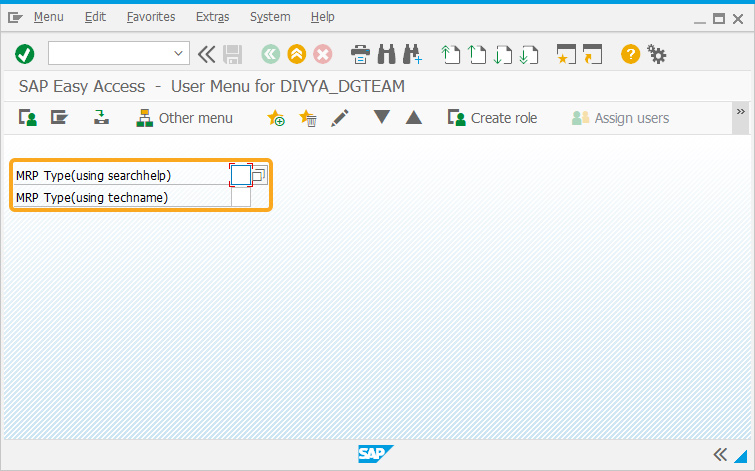The image size is (755, 471).
Task: Open the Extras menu
Action: coord(212,17)
